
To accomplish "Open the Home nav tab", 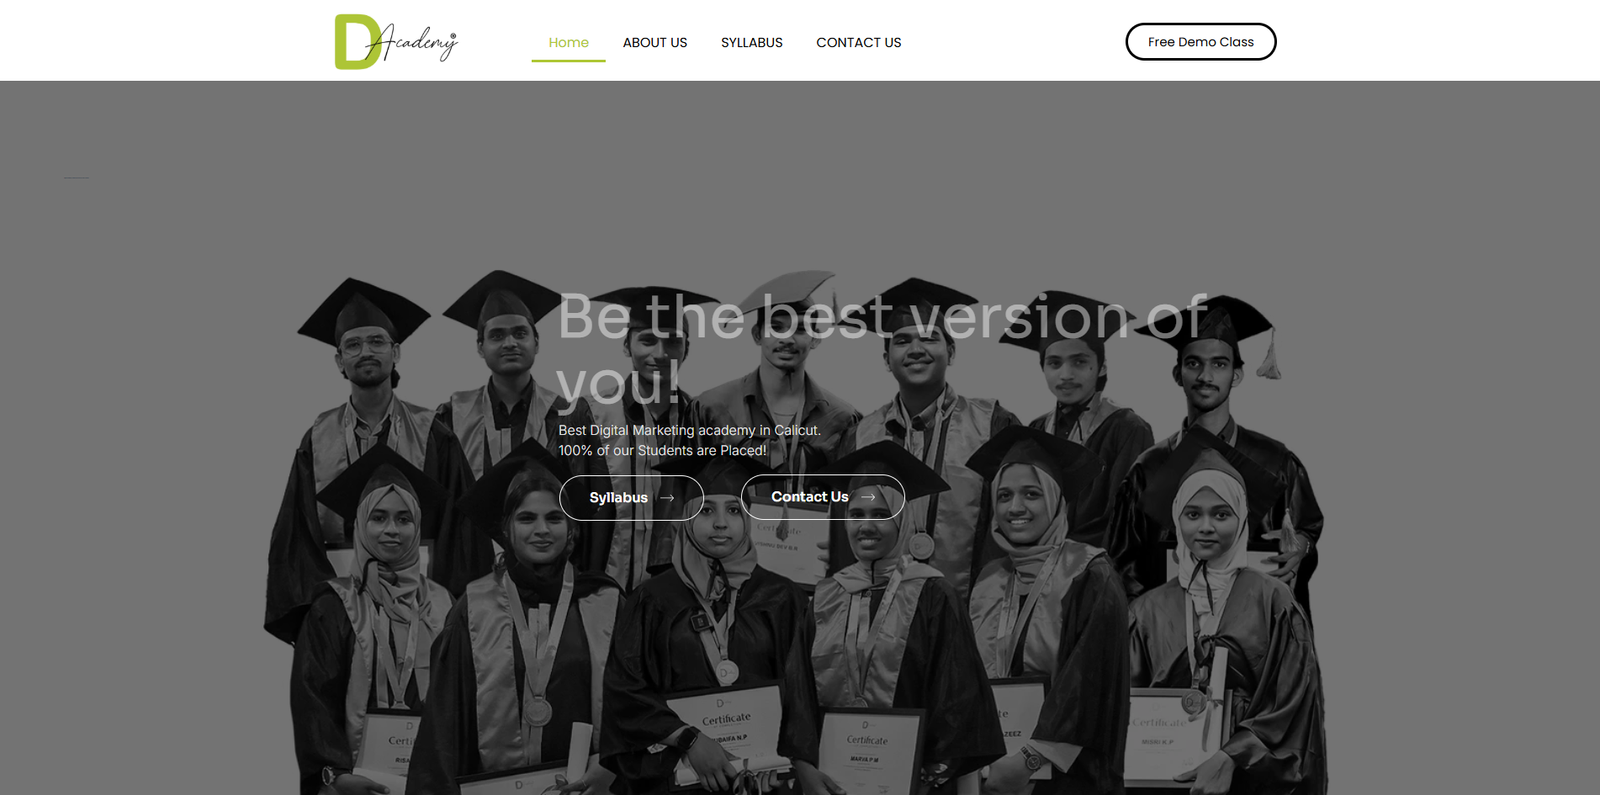I will pyautogui.click(x=568, y=43).
